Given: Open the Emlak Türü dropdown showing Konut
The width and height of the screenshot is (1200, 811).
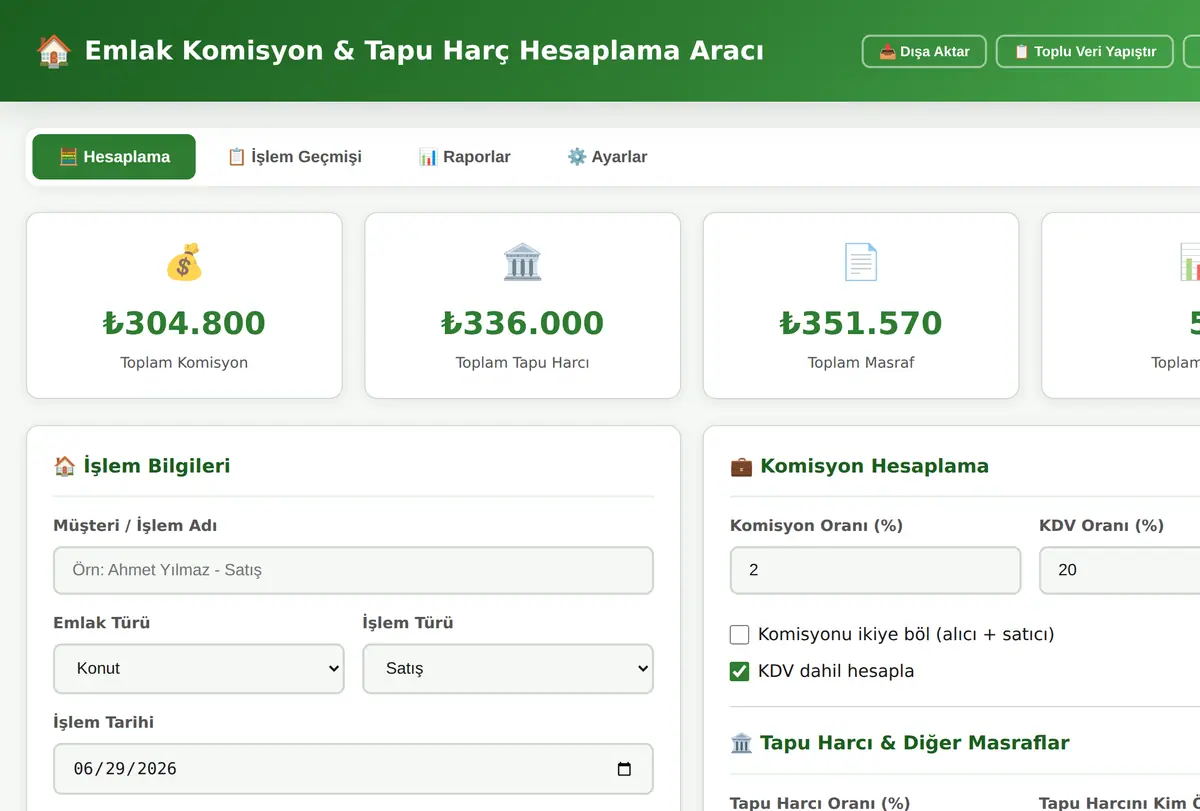Looking at the screenshot, I should coord(199,669).
